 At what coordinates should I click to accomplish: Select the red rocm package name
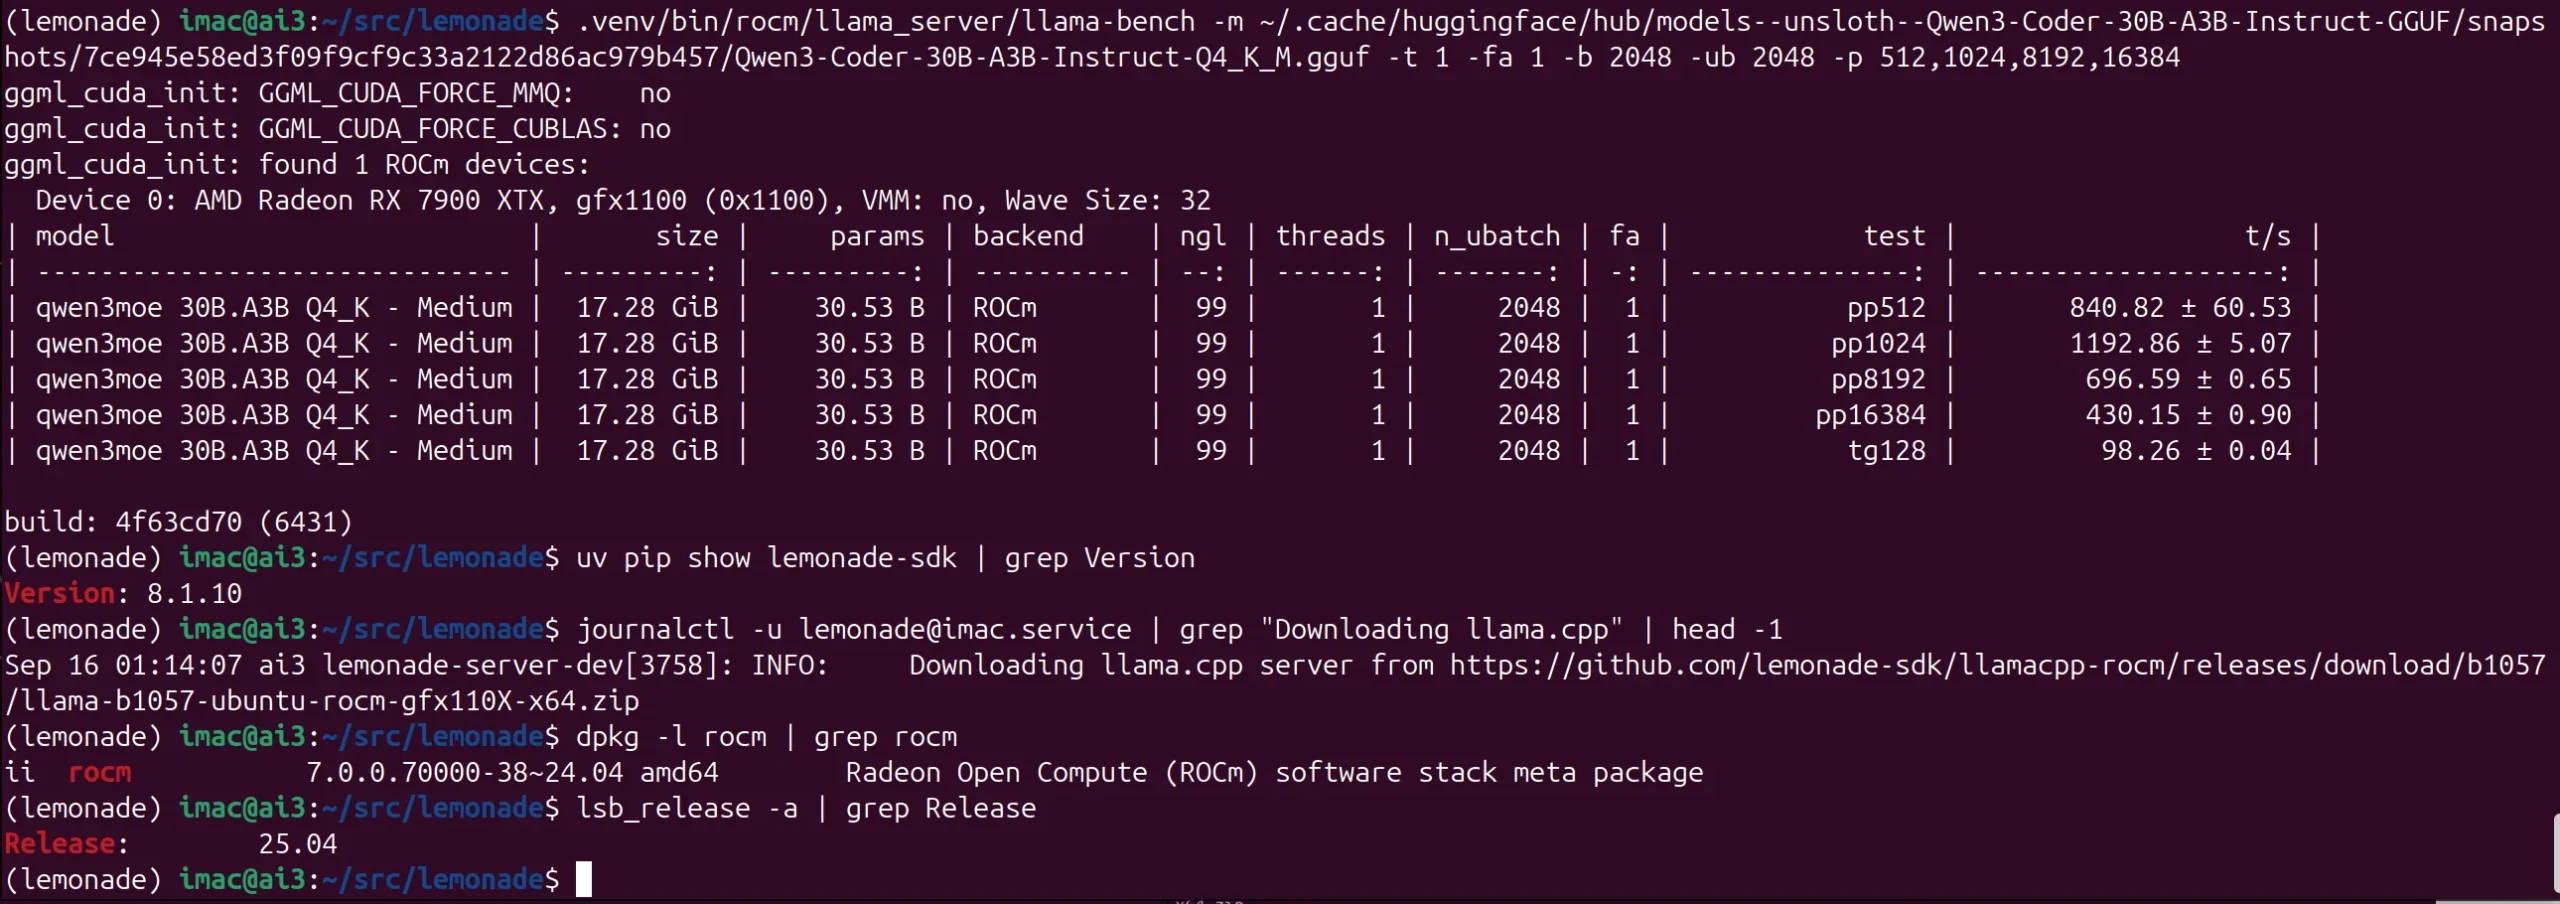pos(99,773)
